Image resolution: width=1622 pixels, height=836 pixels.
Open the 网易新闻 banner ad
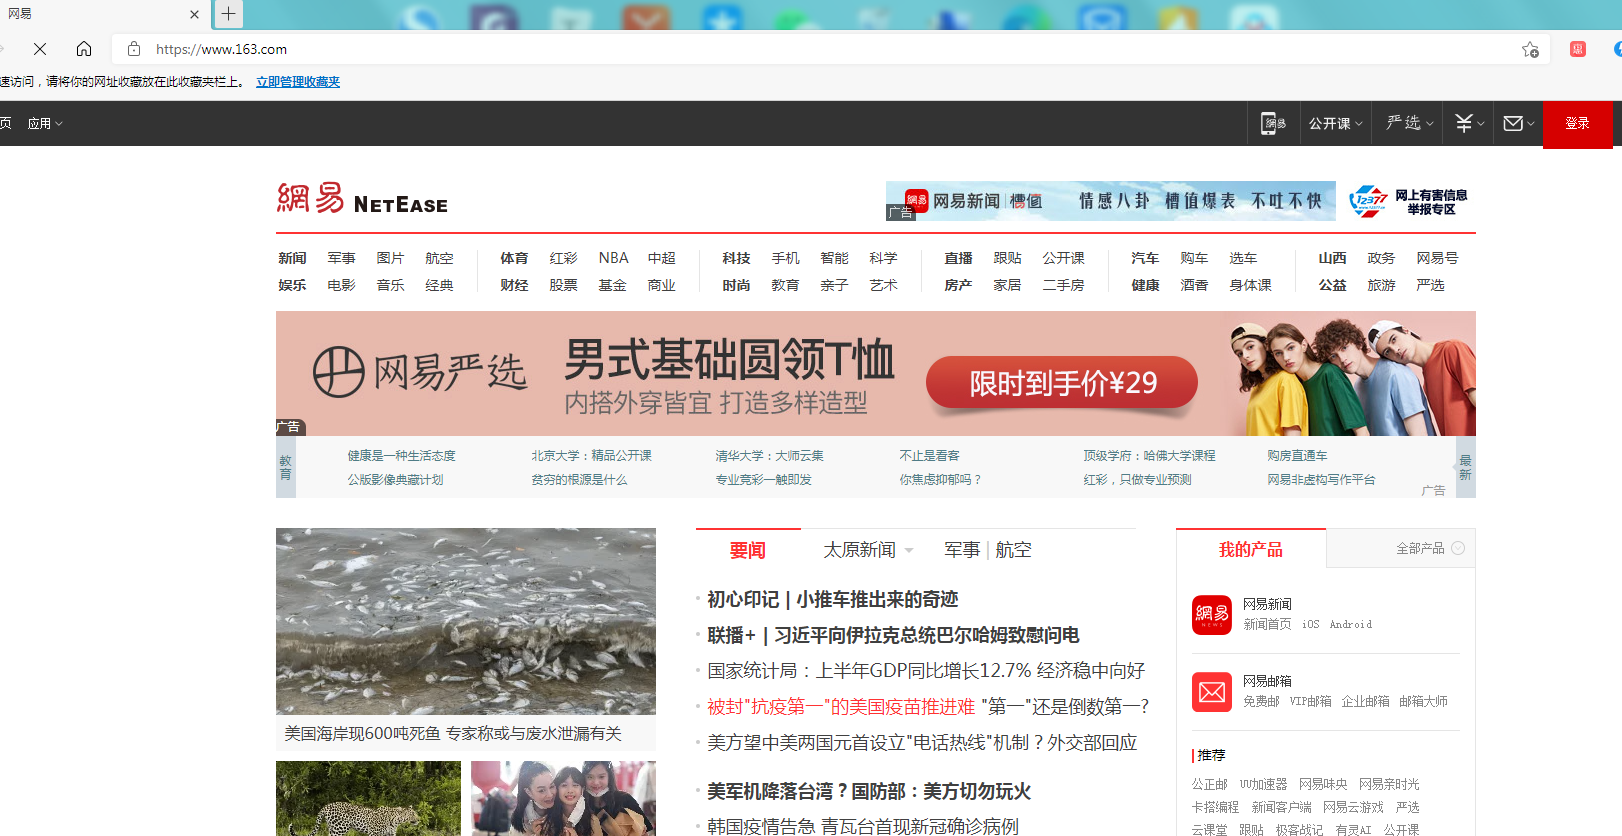1110,201
